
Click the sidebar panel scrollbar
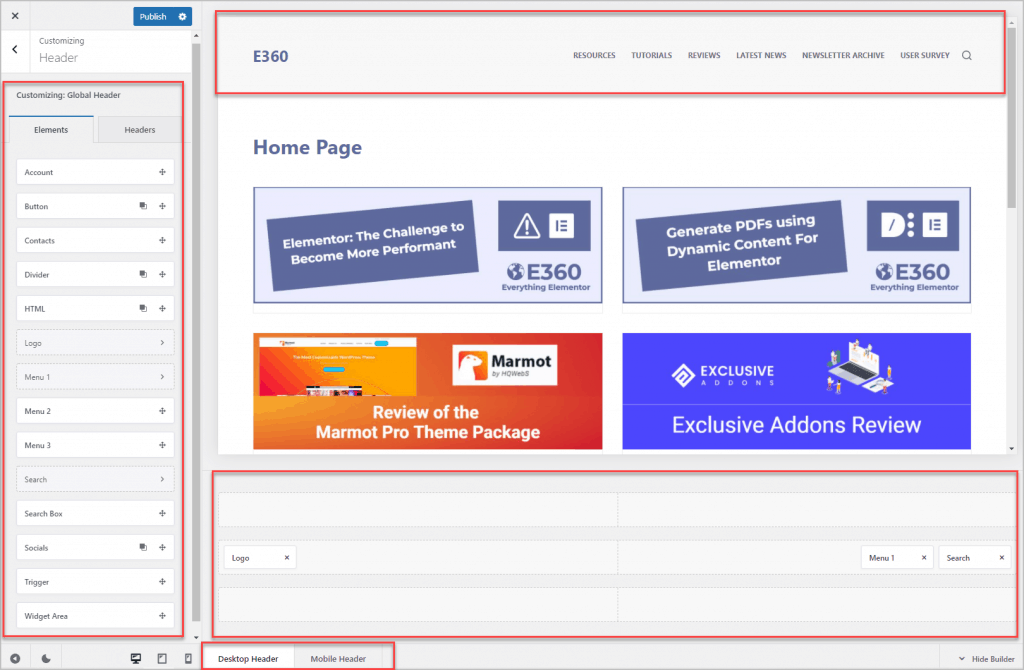click(x=196, y=333)
